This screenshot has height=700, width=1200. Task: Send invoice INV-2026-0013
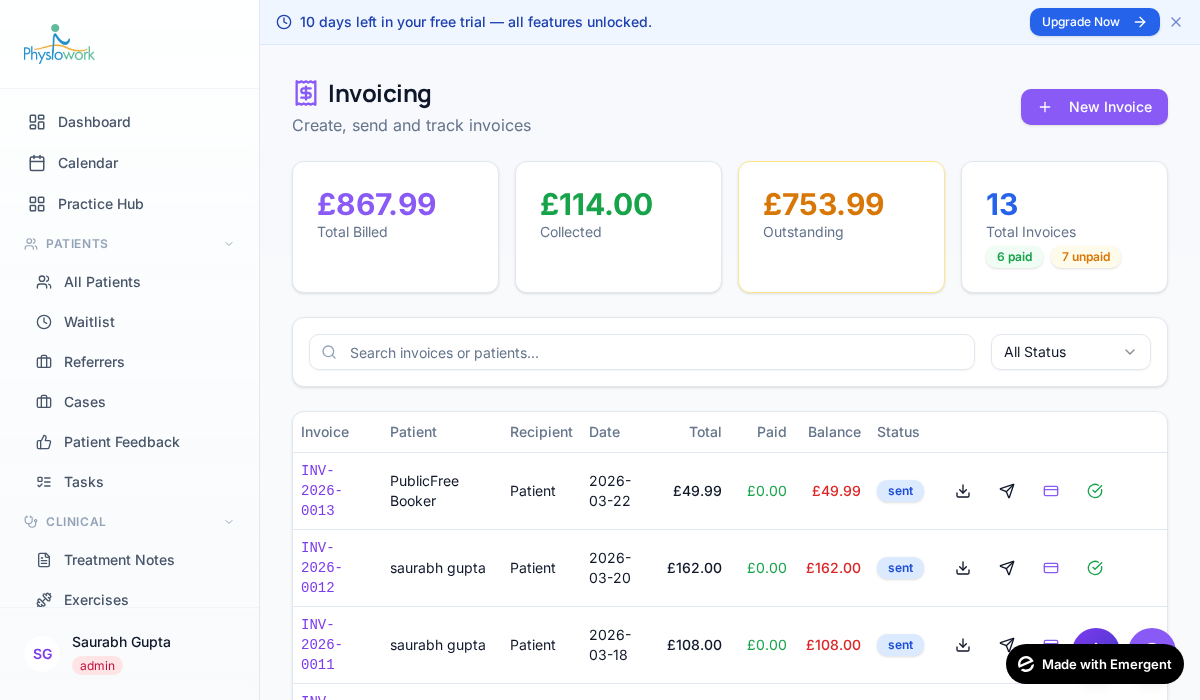tap(1007, 491)
